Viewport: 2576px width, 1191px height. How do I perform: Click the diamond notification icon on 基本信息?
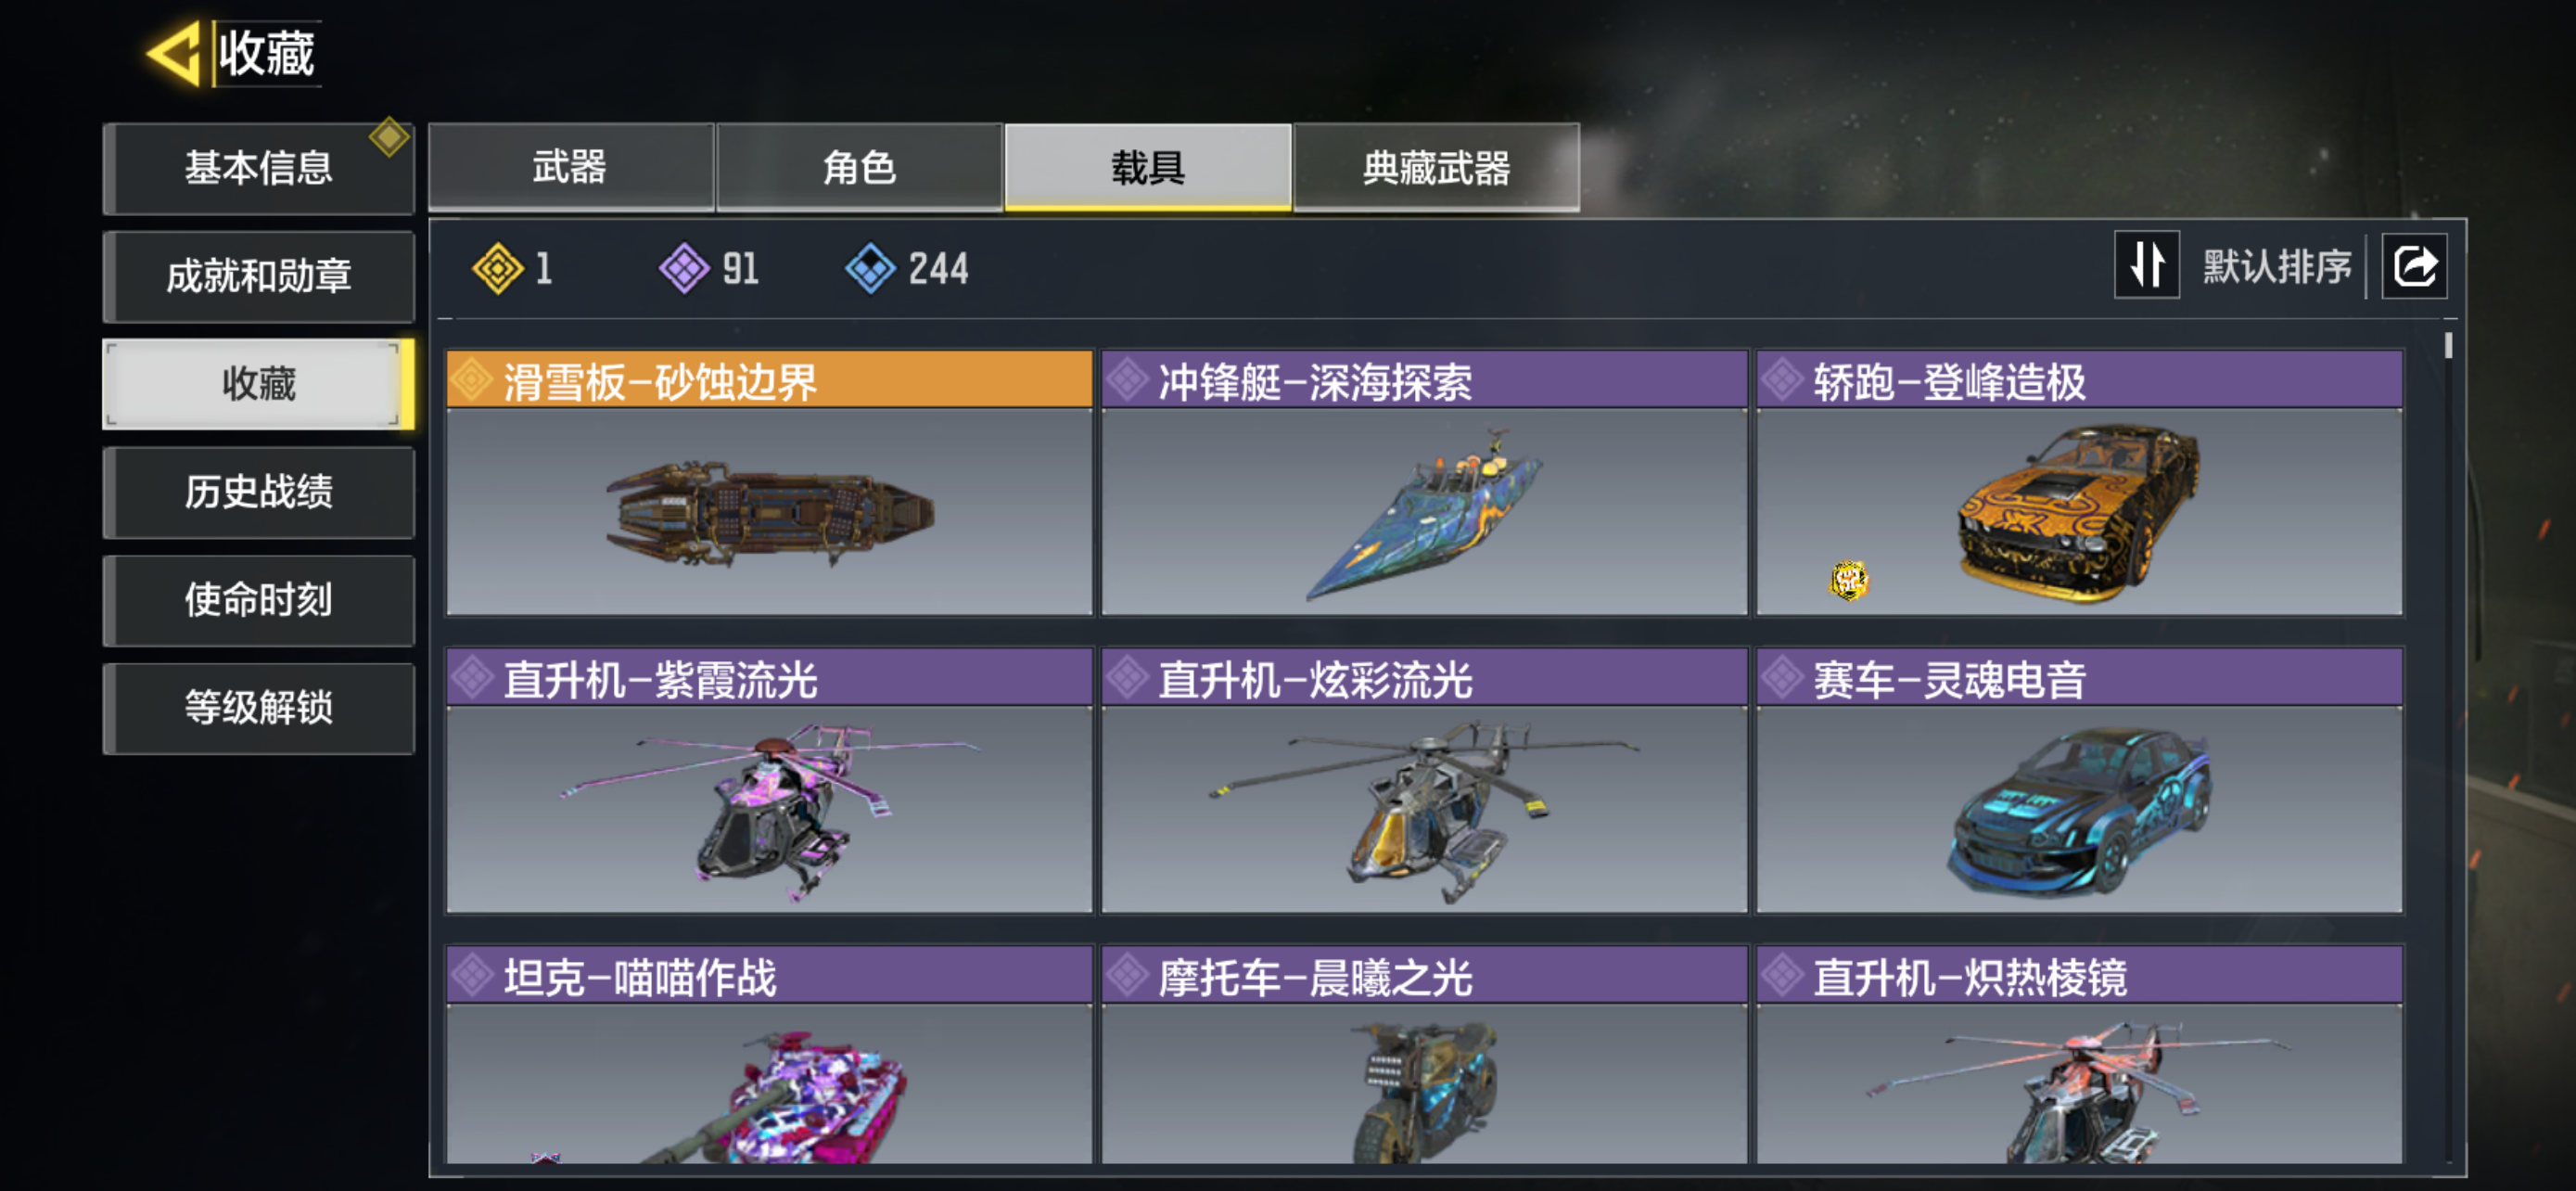[x=389, y=137]
